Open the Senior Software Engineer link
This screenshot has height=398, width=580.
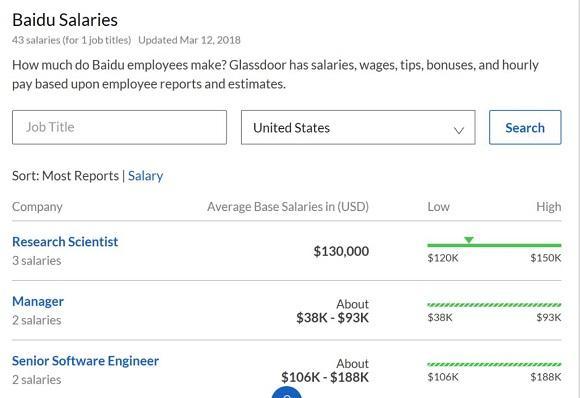pos(85,361)
